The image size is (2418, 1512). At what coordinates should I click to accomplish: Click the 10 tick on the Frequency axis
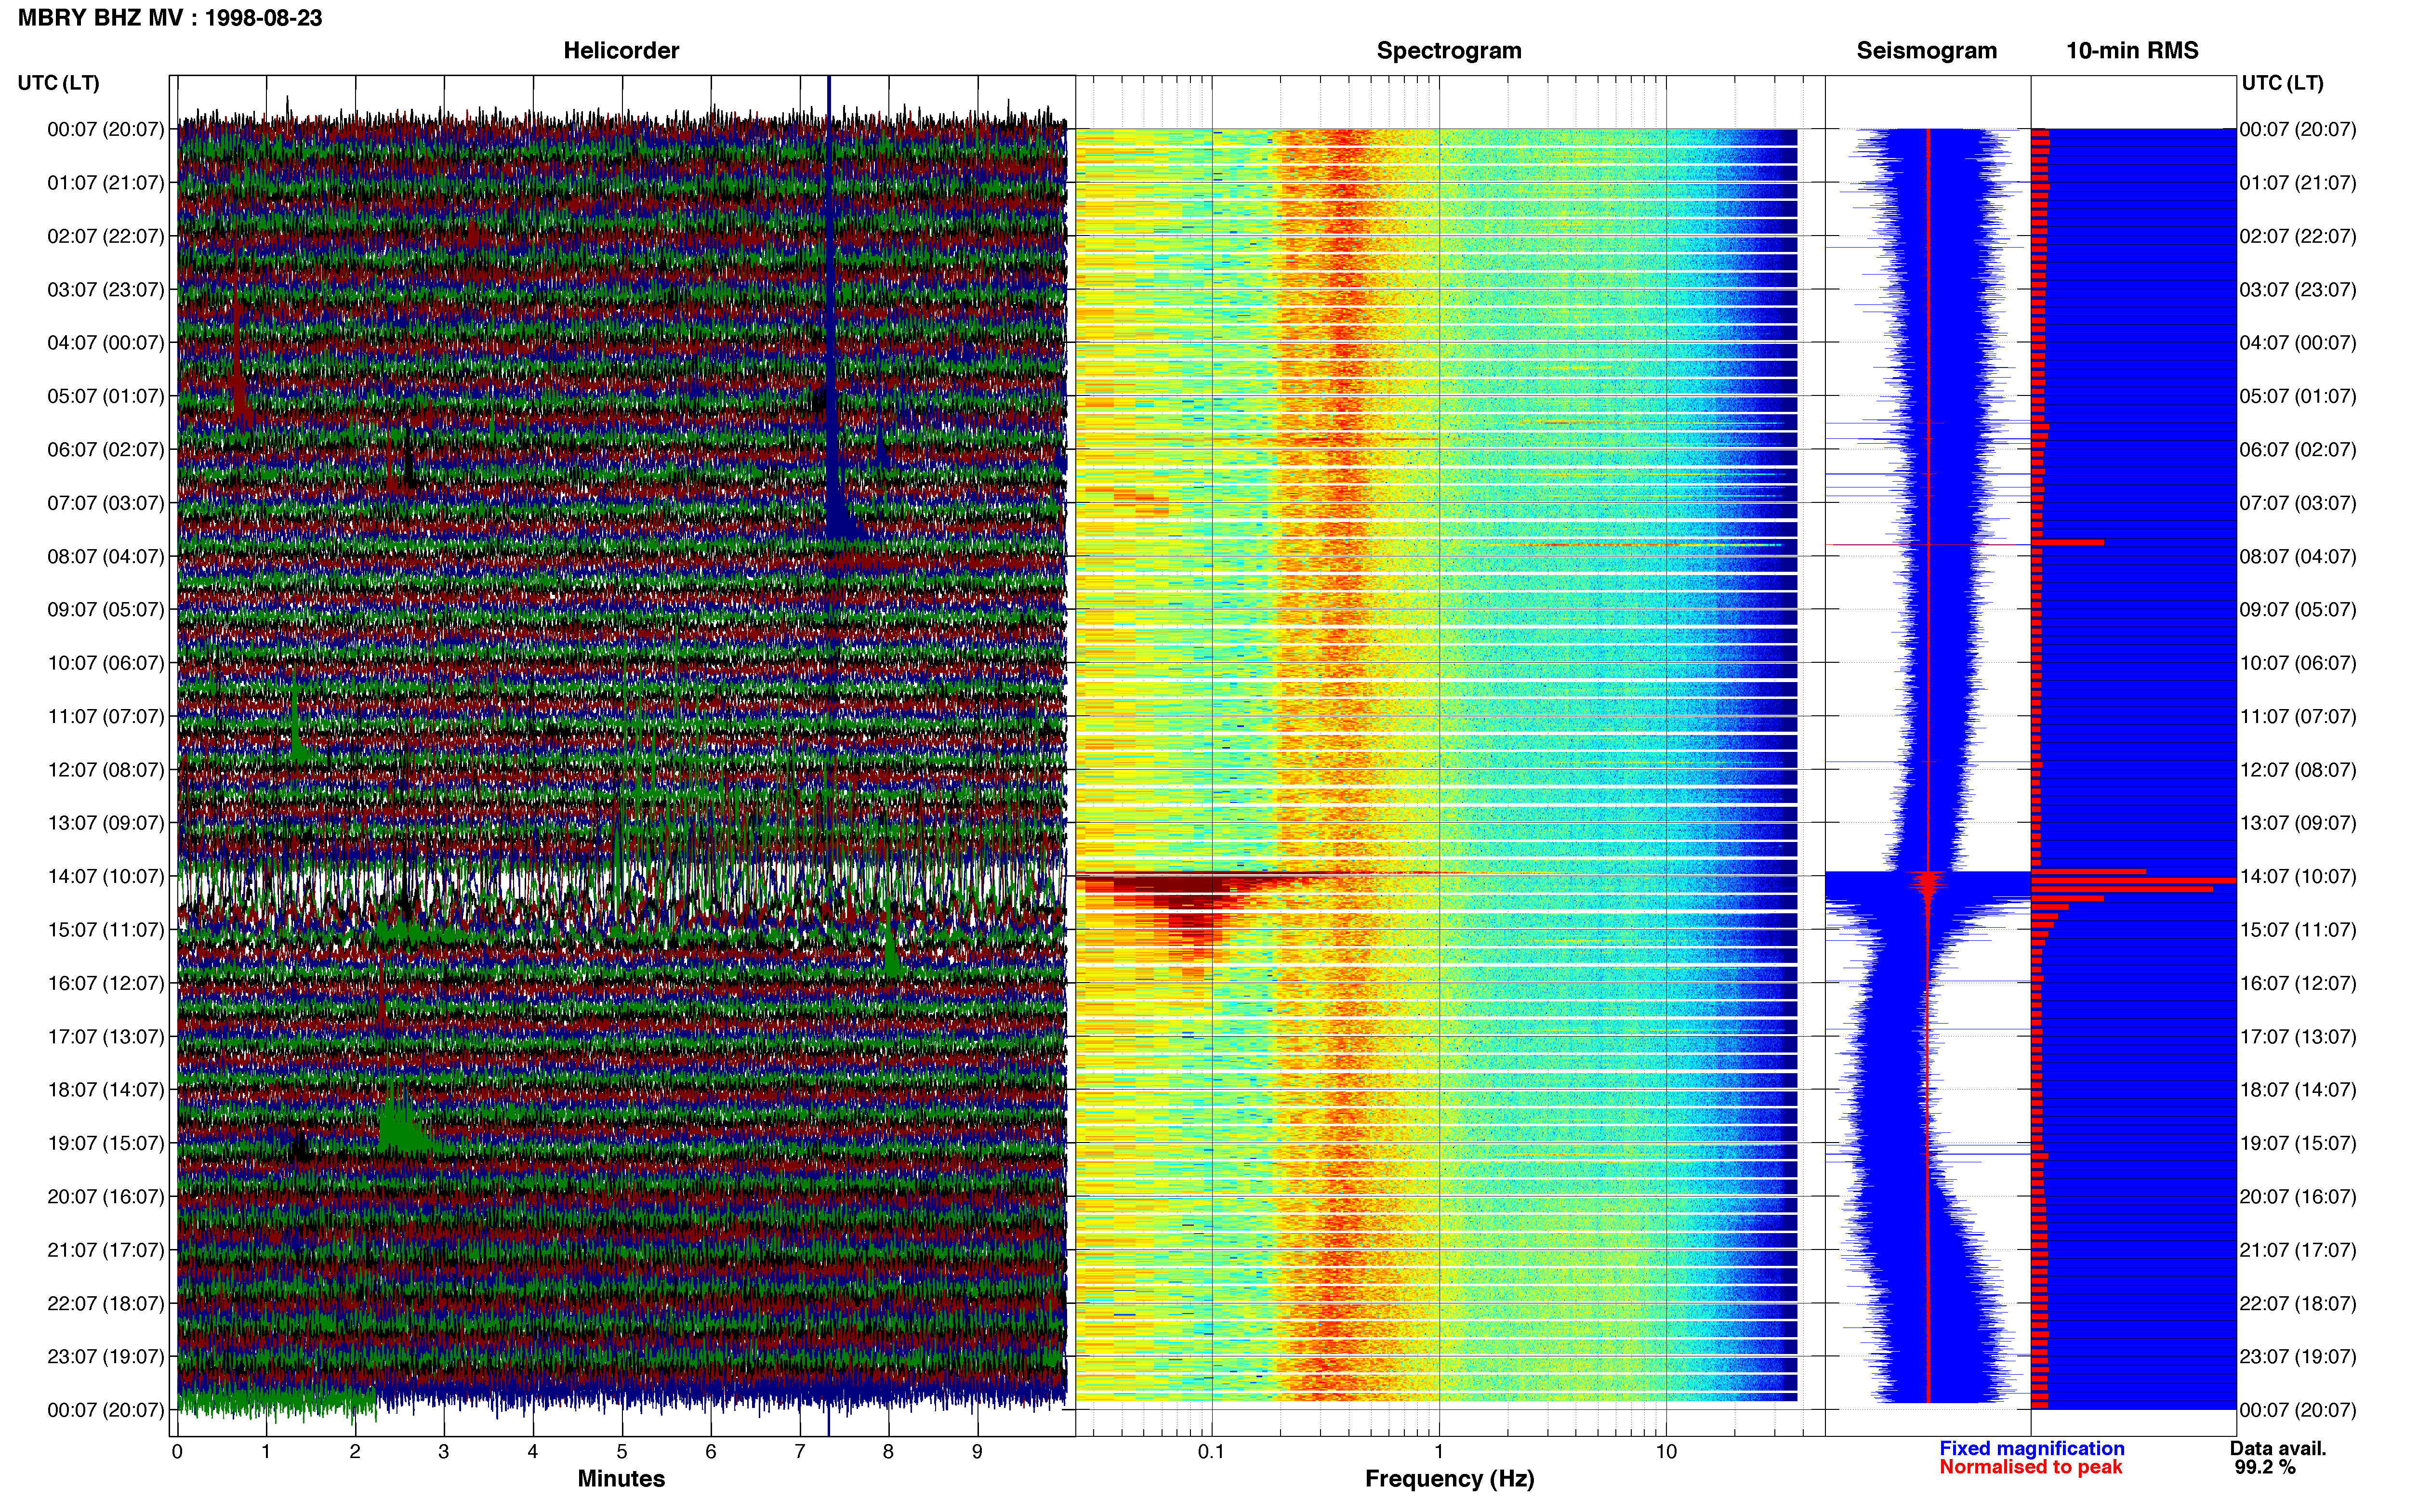pyautogui.click(x=1666, y=1452)
